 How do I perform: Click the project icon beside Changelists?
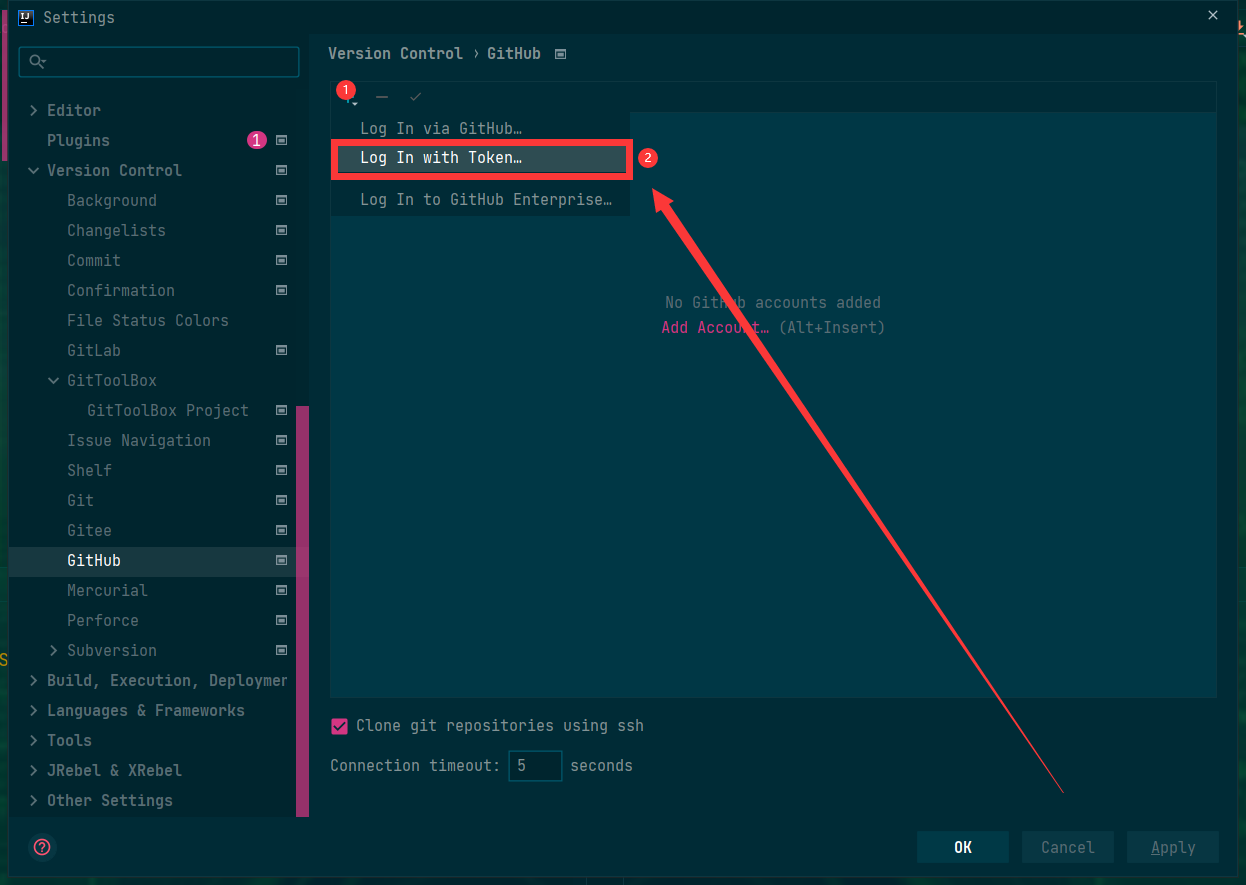[x=282, y=230]
